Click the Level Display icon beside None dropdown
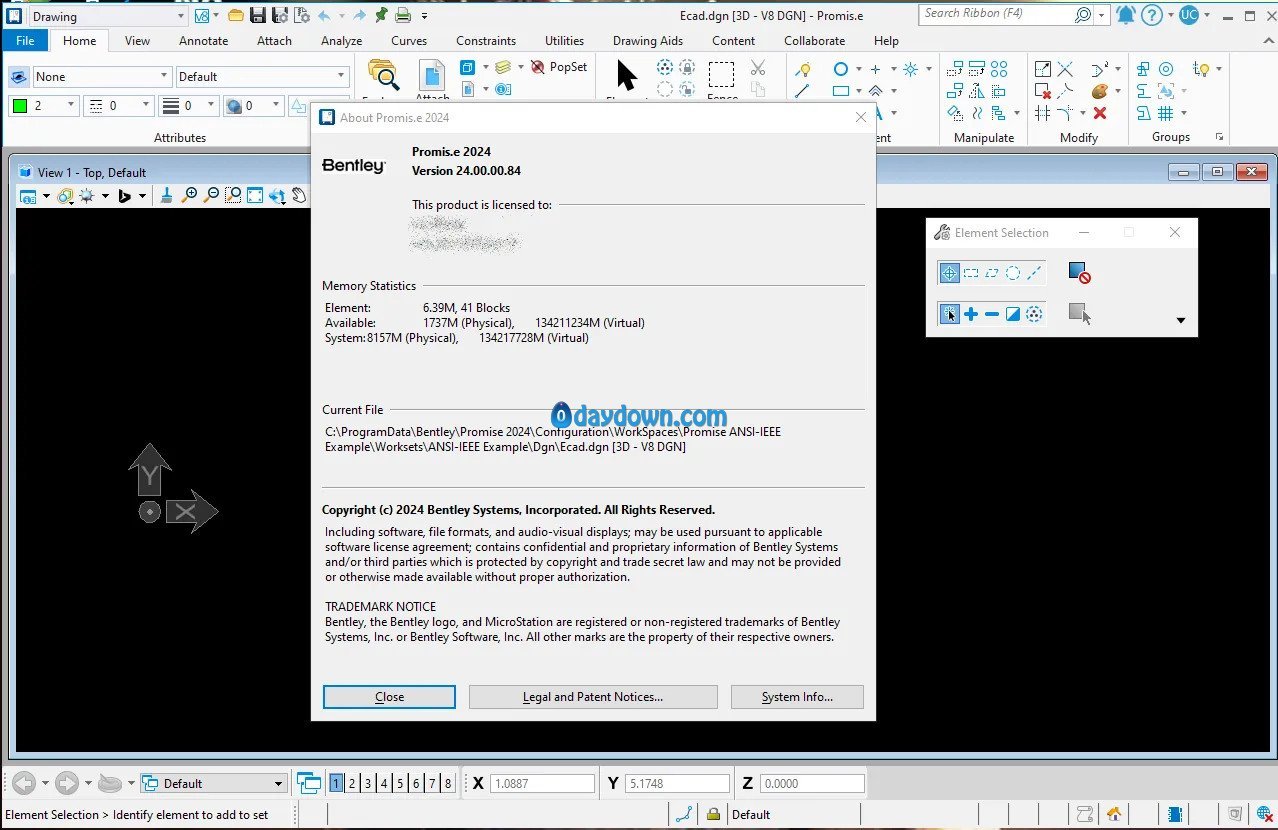Viewport: 1278px width, 830px height. coord(19,77)
